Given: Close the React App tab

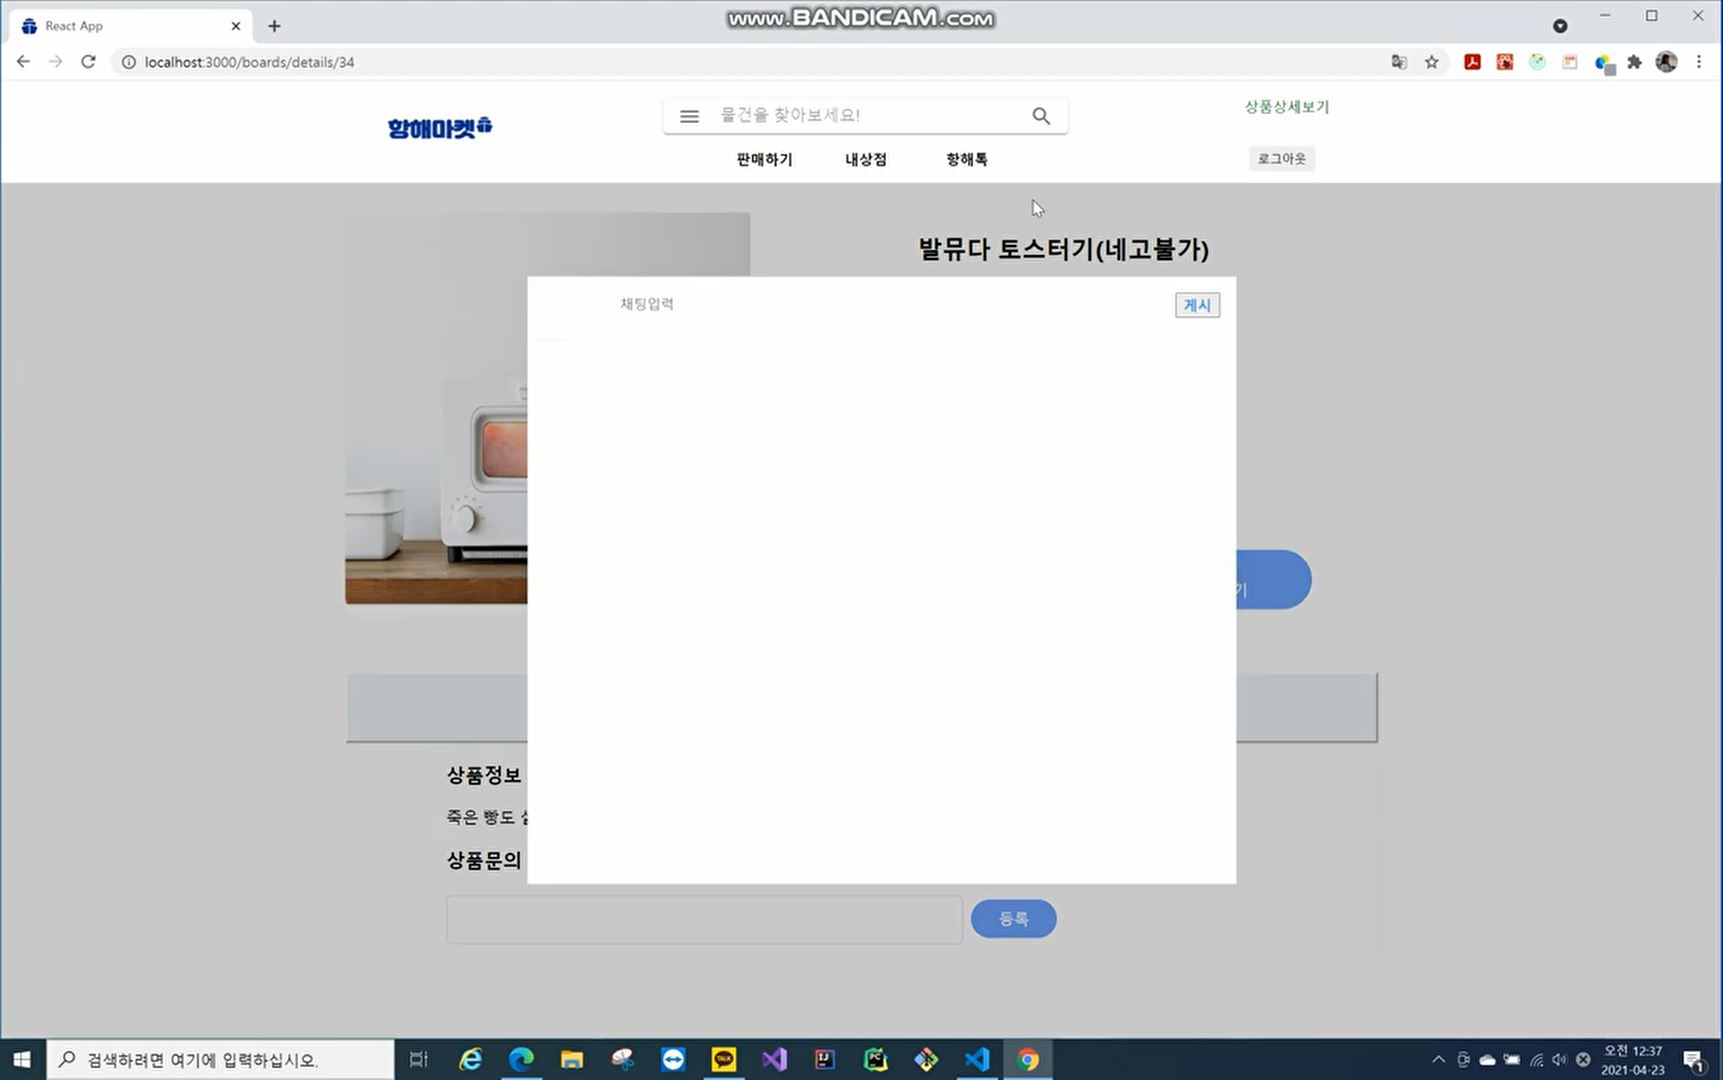Looking at the screenshot, I should point(236,26).
